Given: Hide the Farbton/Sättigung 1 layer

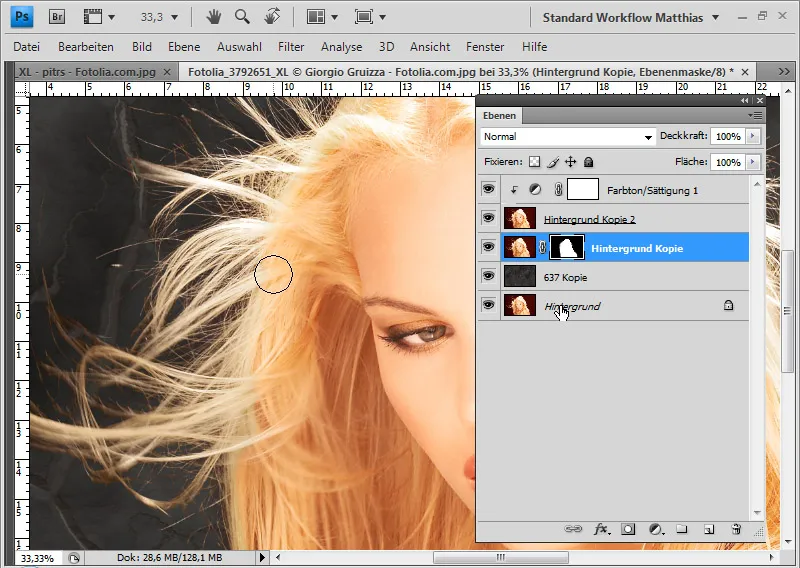Looking at the screenshot, I should click(488, 189).
